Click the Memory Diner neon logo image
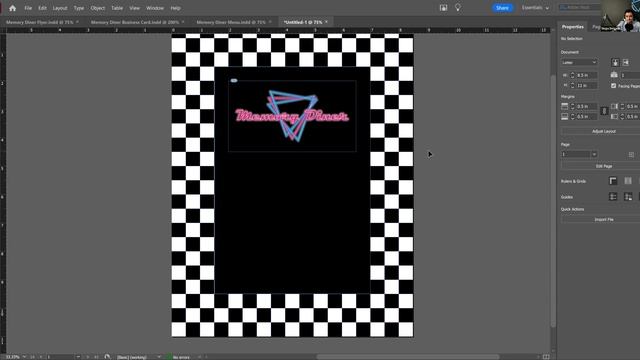The height and width of the screenshot is (360, 640). (292, 116)
